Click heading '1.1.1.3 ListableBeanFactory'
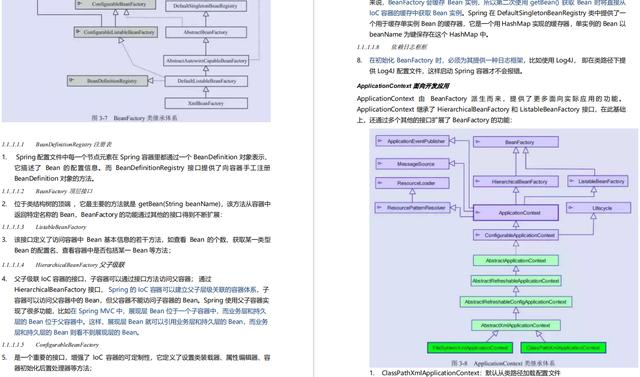The height and width of the screenshot is (377, 640). tap(44, 227)
